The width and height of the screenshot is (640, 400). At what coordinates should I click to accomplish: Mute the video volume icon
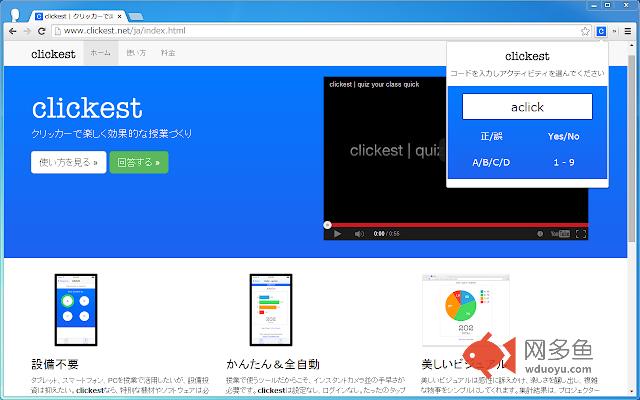pyautogui.click(x=359, y=234)
